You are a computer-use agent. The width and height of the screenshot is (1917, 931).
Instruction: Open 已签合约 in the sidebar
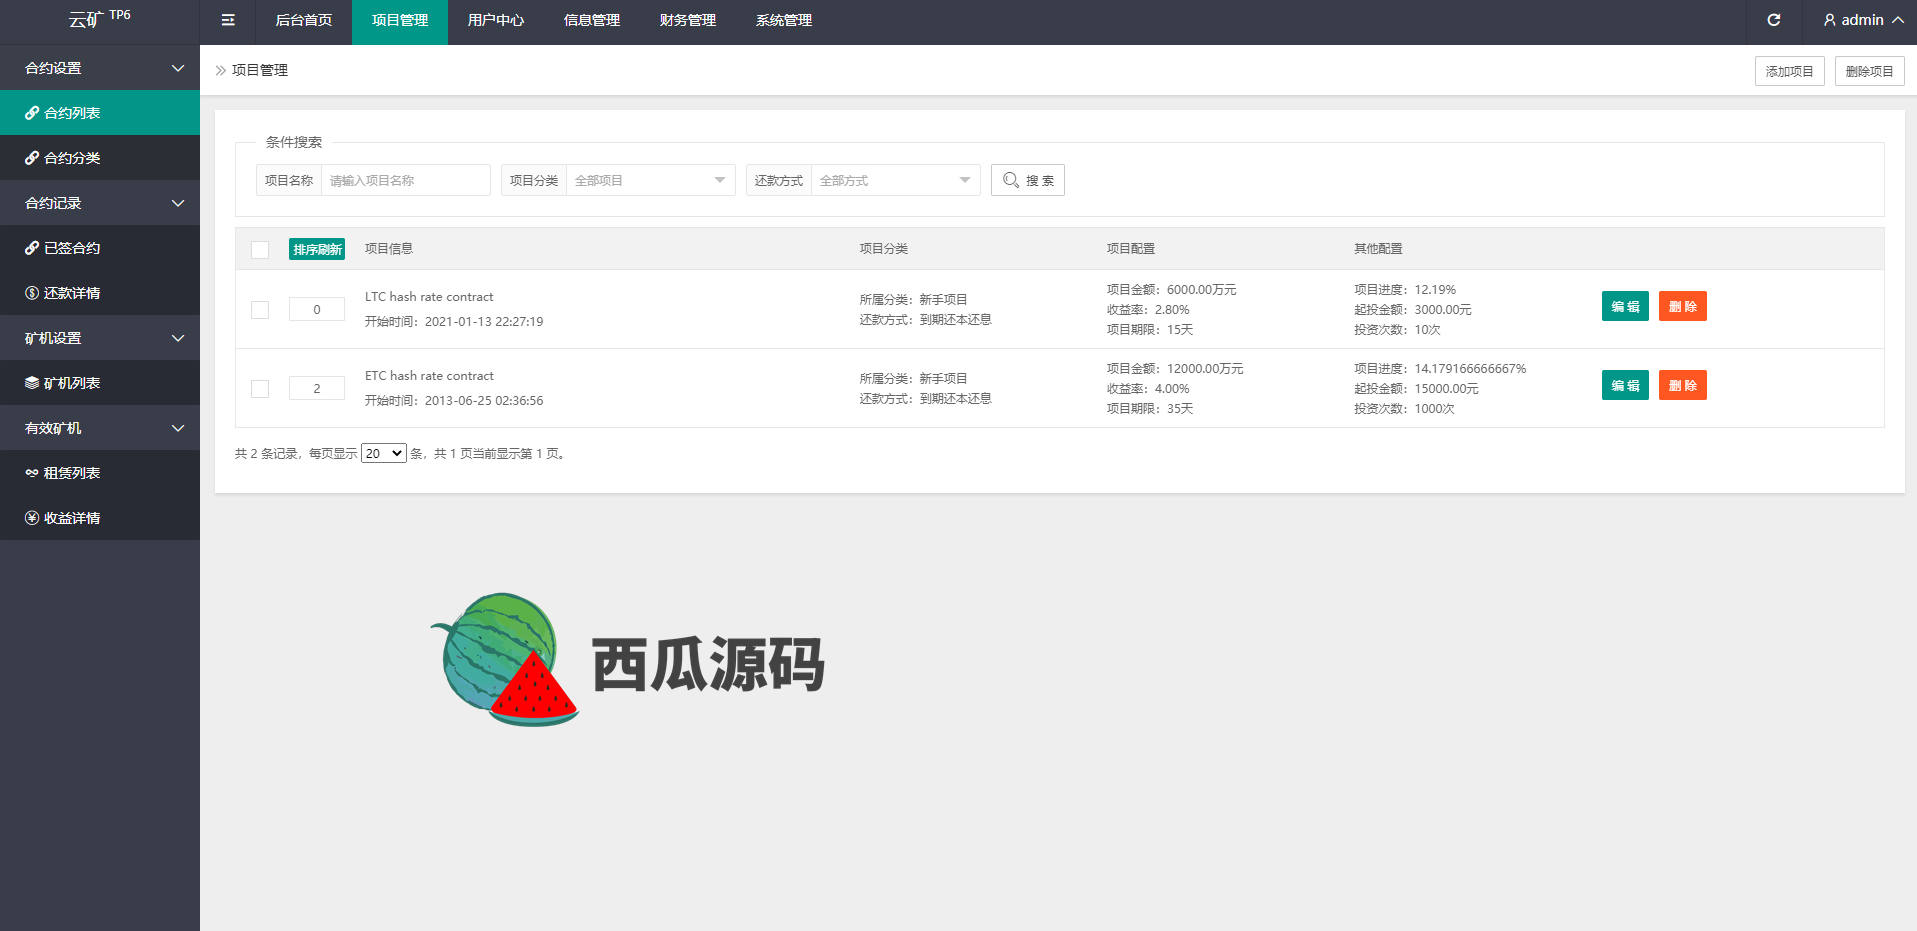click(x=100, y=248)
